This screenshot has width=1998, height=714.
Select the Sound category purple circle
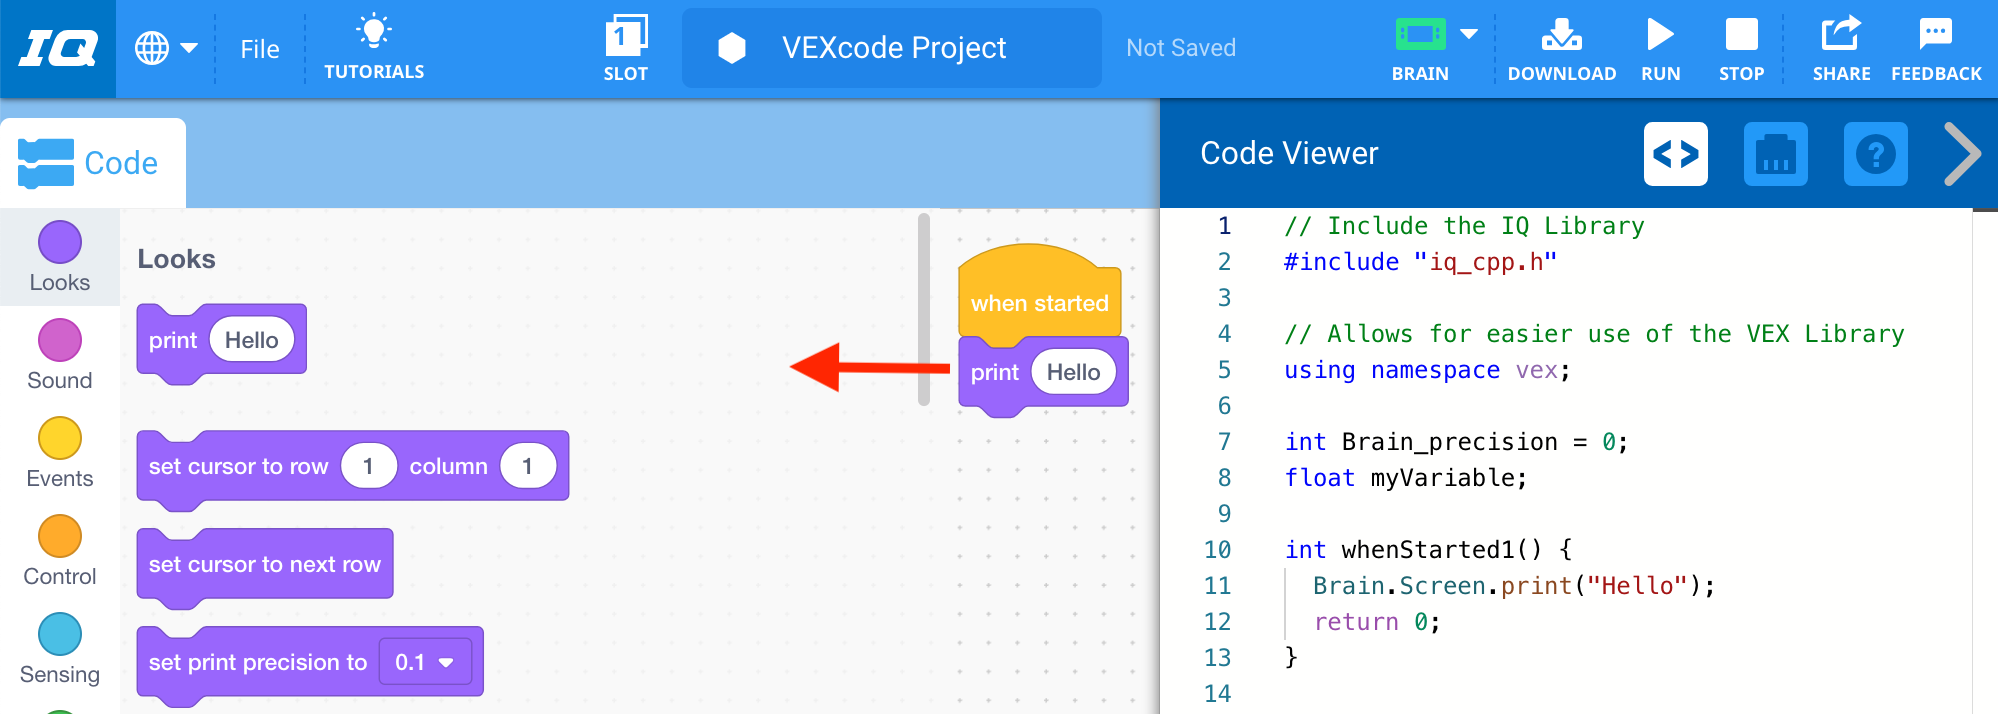[x=60, y=341]
